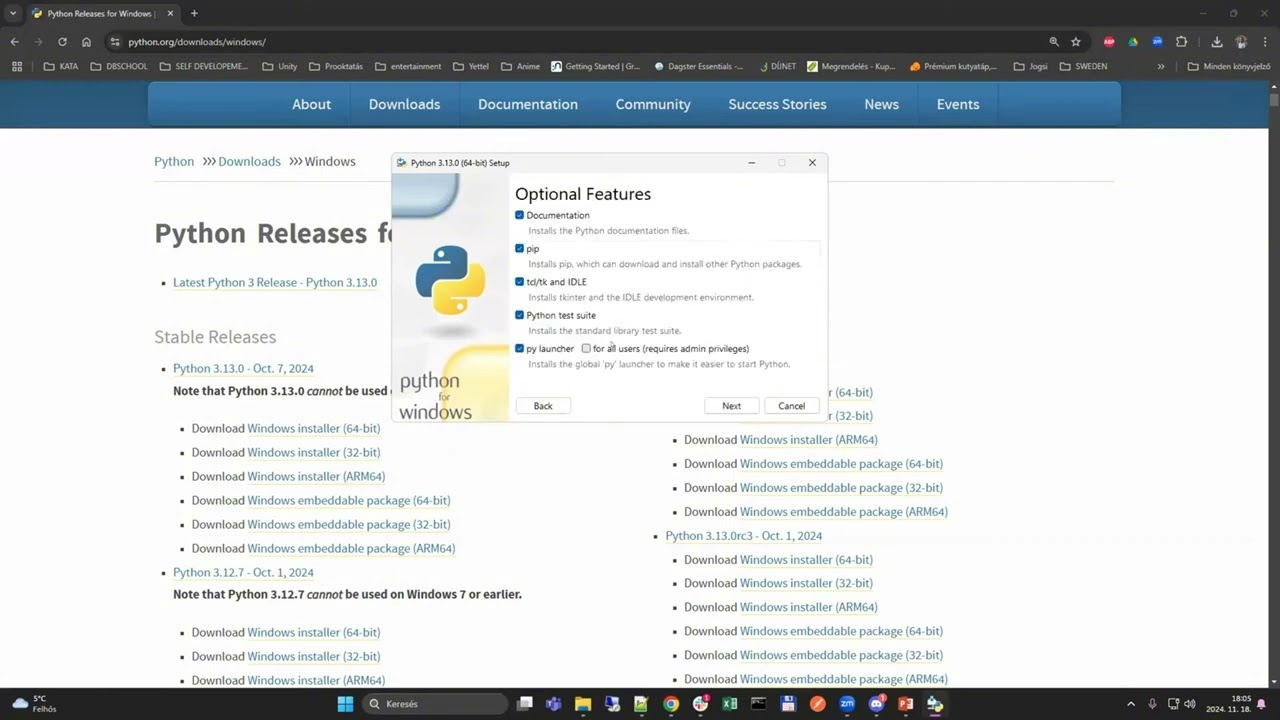Open the Minden könyvjelző folder
The width and height of the screenshot is (1280, 720).
point(1229,66)
